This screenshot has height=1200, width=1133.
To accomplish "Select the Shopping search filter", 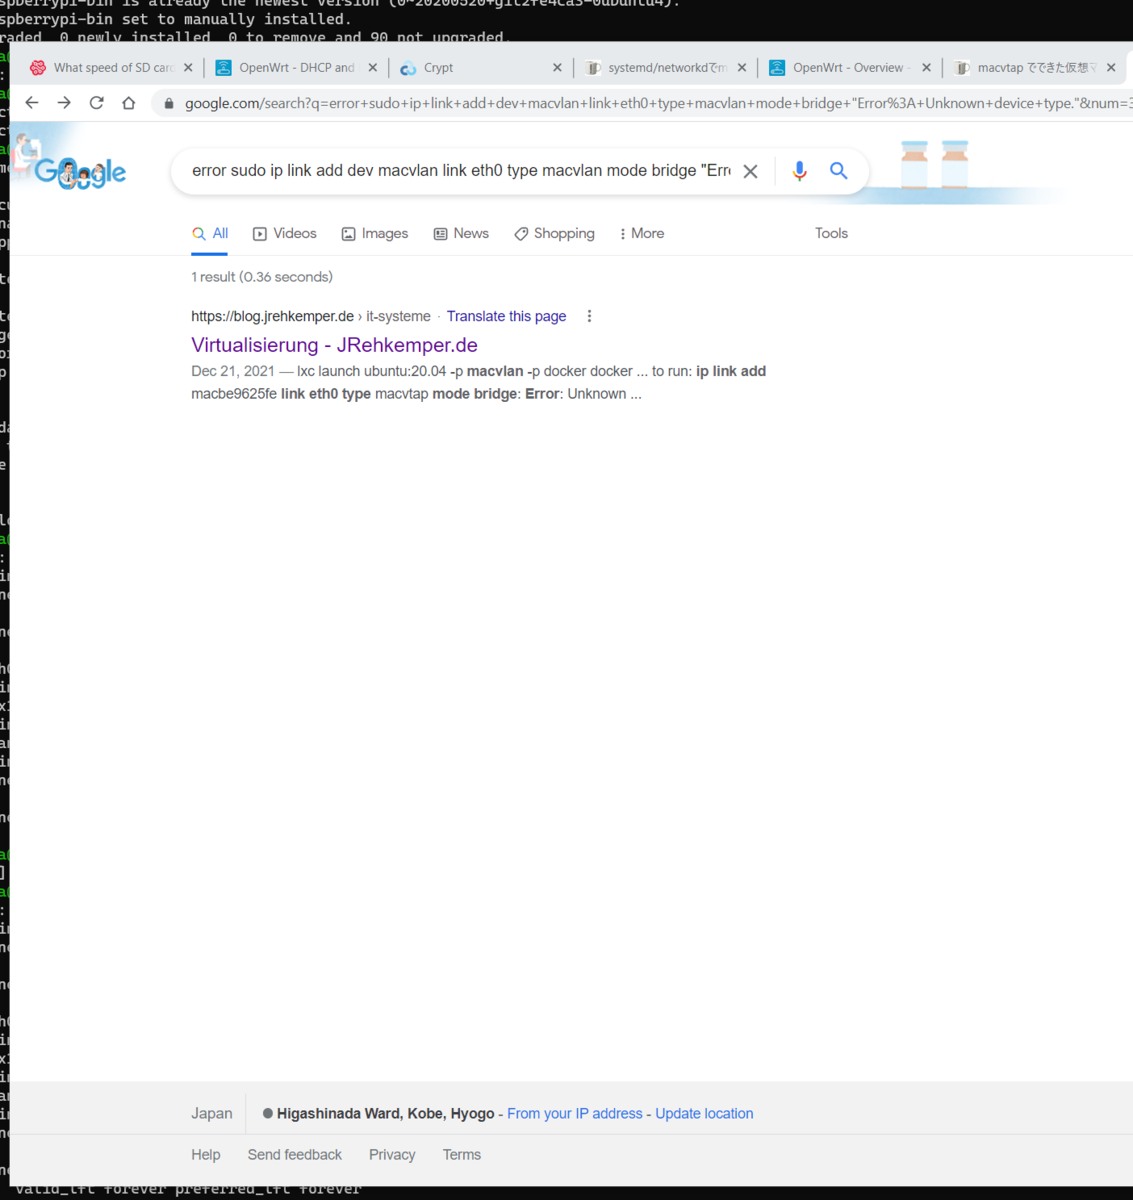I will pos(554,234).
